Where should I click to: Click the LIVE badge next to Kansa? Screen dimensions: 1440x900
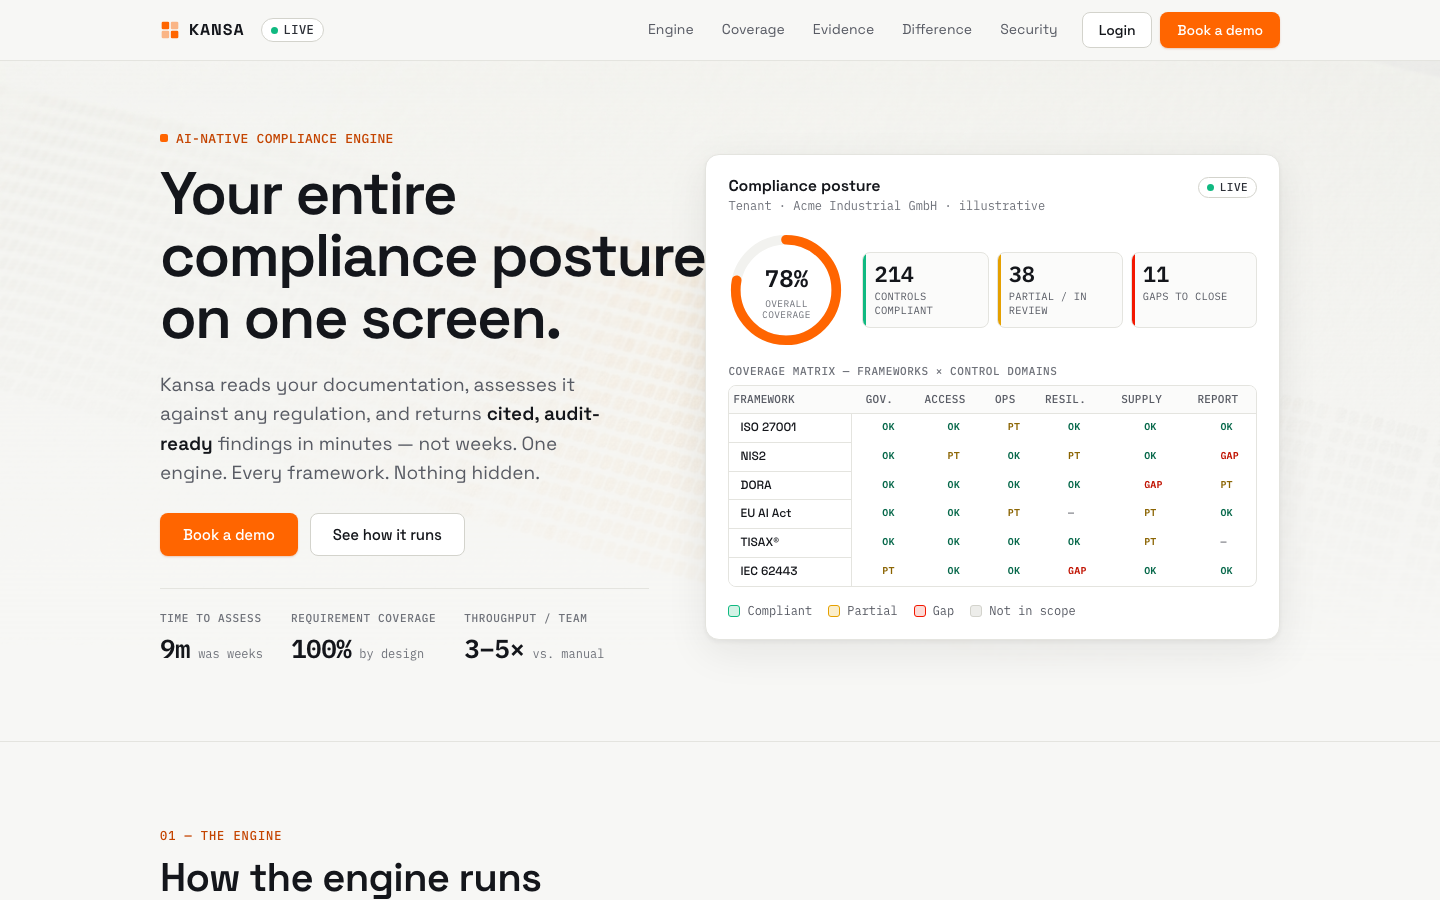click(292, 30)
